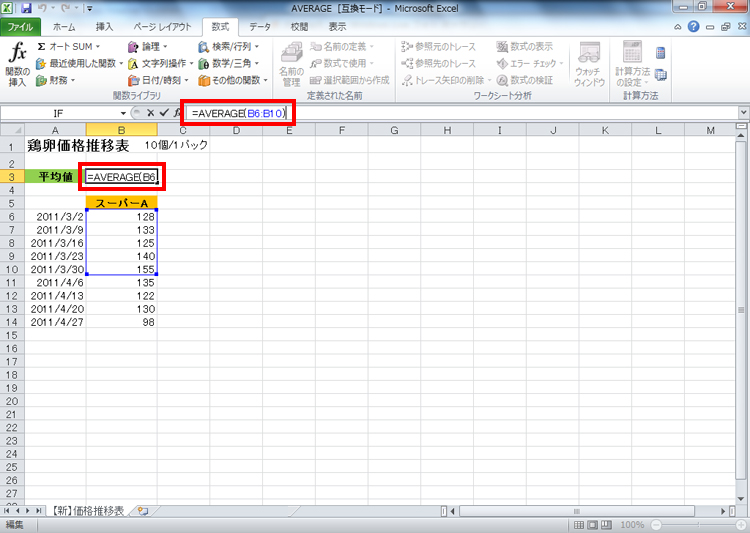Viewport: 750px width, 533px height.
Task: Switch to Normal view in status bar
Action: pyautogui.click(x=579, y=525)
